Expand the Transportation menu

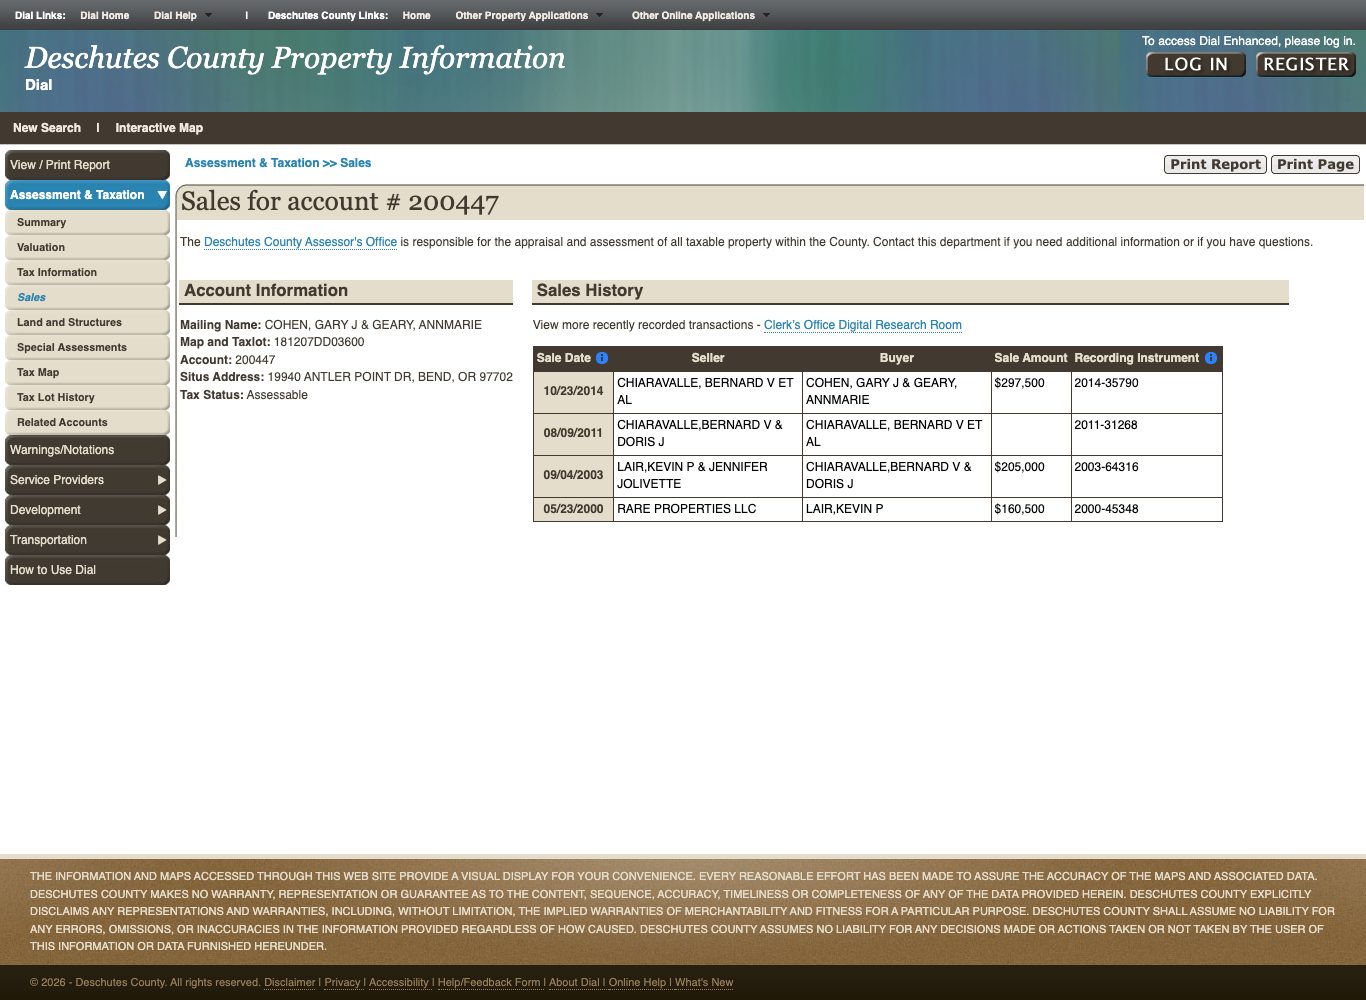point(87,540)
